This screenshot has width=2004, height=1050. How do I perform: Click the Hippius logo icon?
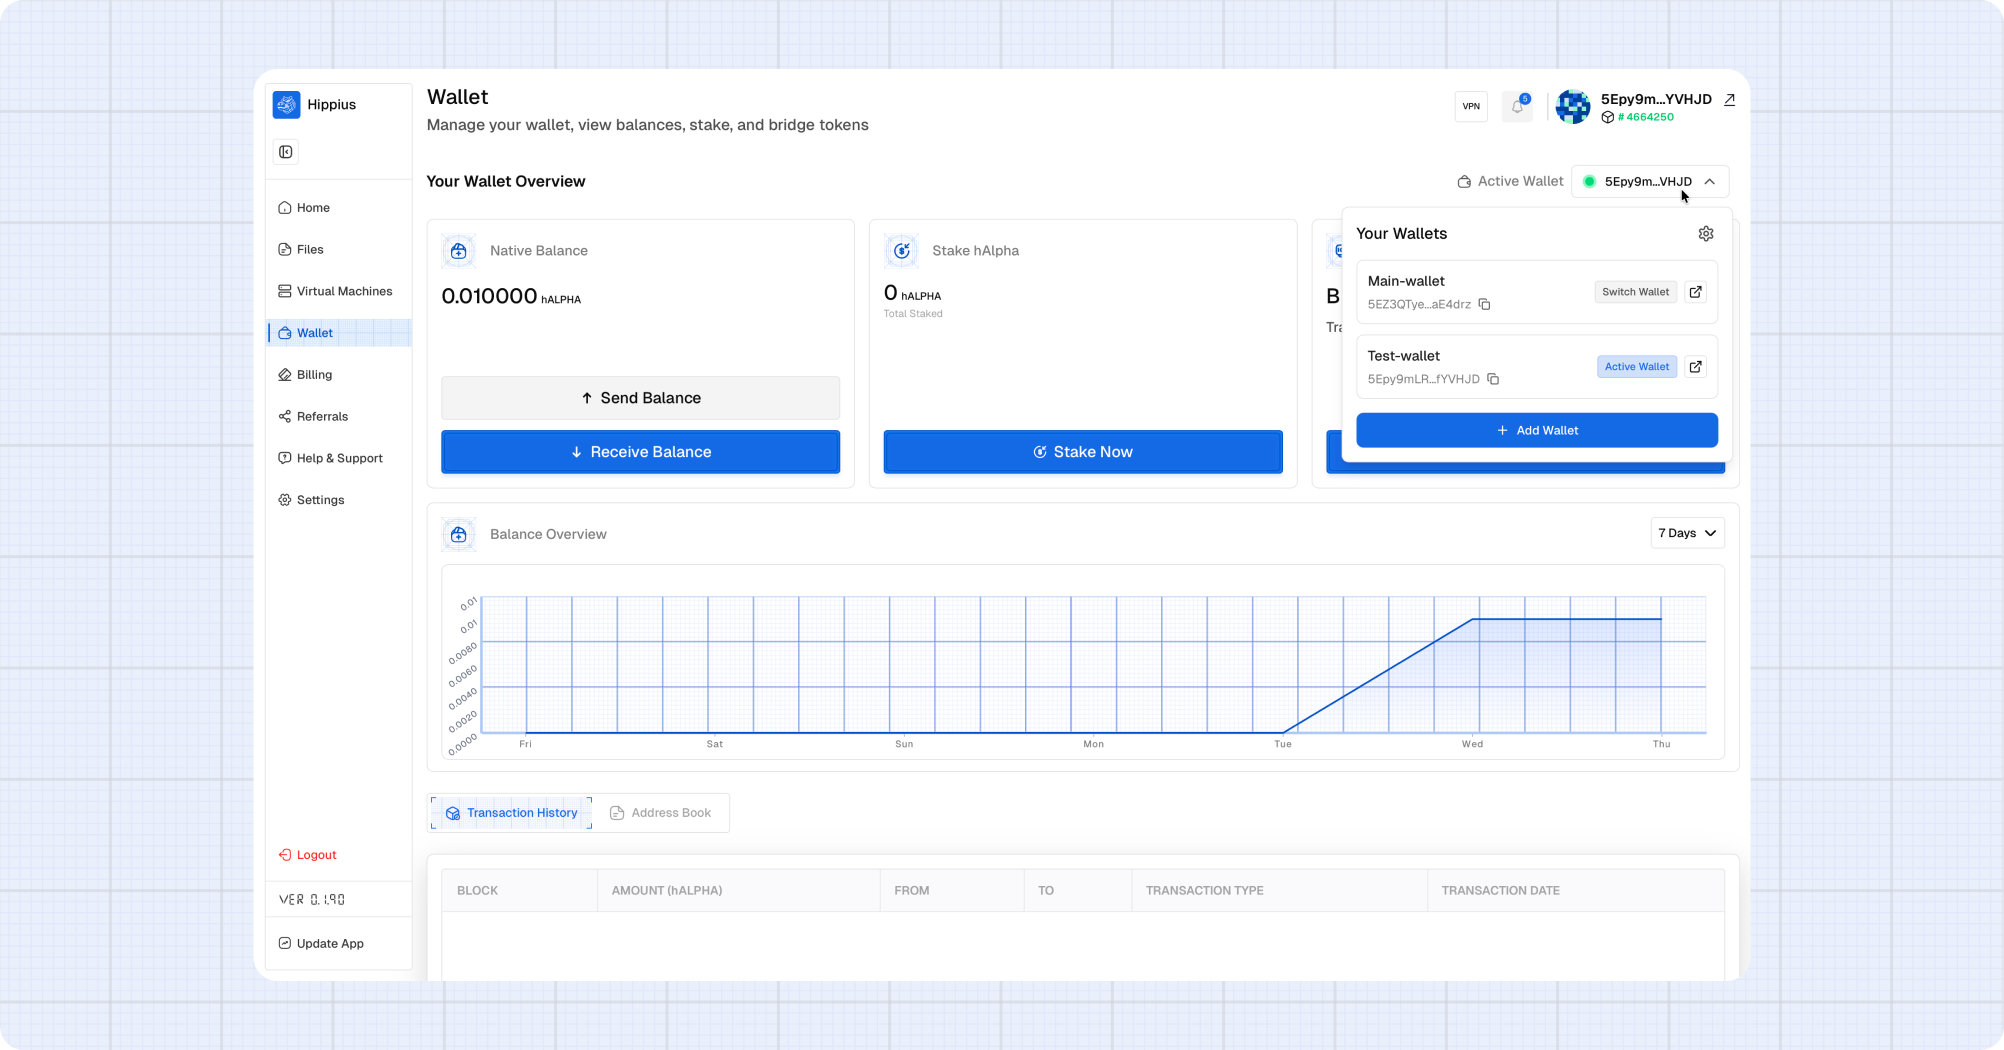287,104
